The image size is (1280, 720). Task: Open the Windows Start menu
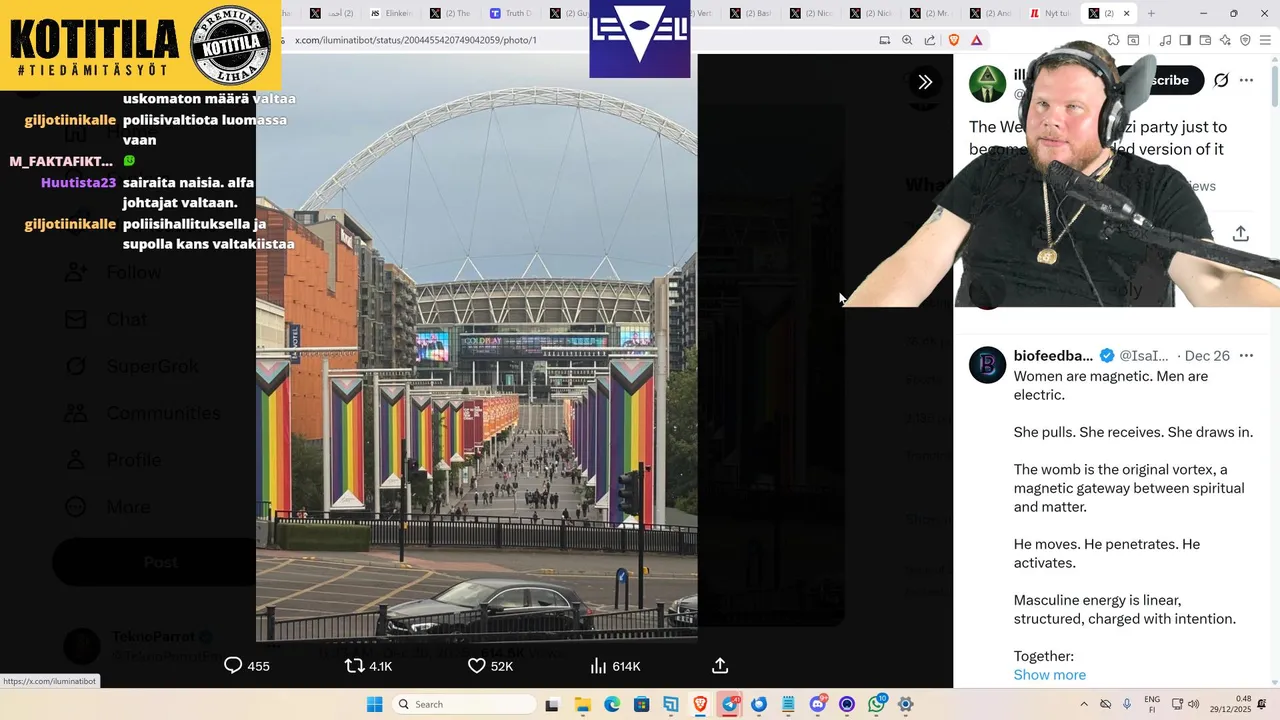coord(374,704)
